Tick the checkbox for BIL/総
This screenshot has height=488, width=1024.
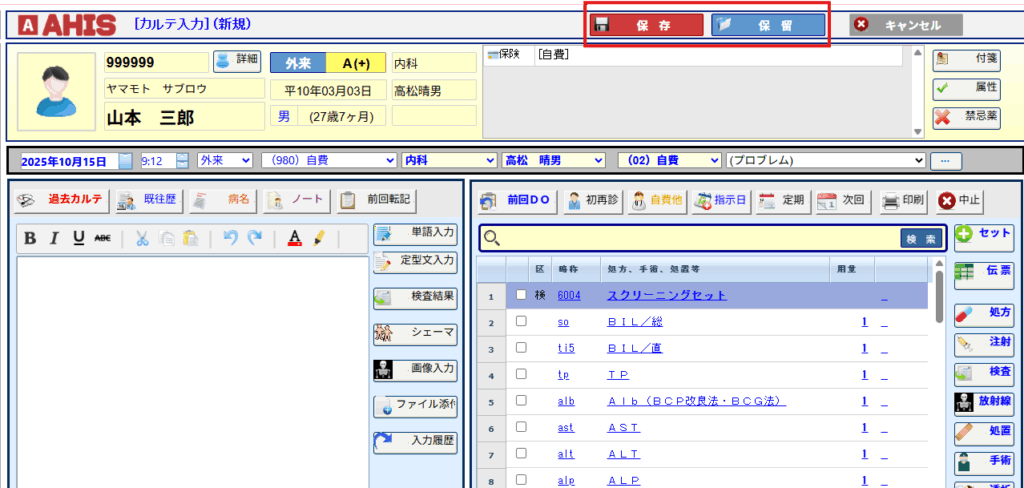point(521,322)
